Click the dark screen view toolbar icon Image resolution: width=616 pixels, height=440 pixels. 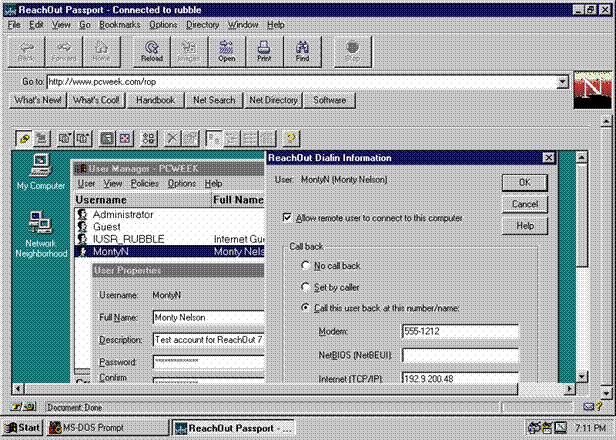pyautogui.click(x=107, y=138)
